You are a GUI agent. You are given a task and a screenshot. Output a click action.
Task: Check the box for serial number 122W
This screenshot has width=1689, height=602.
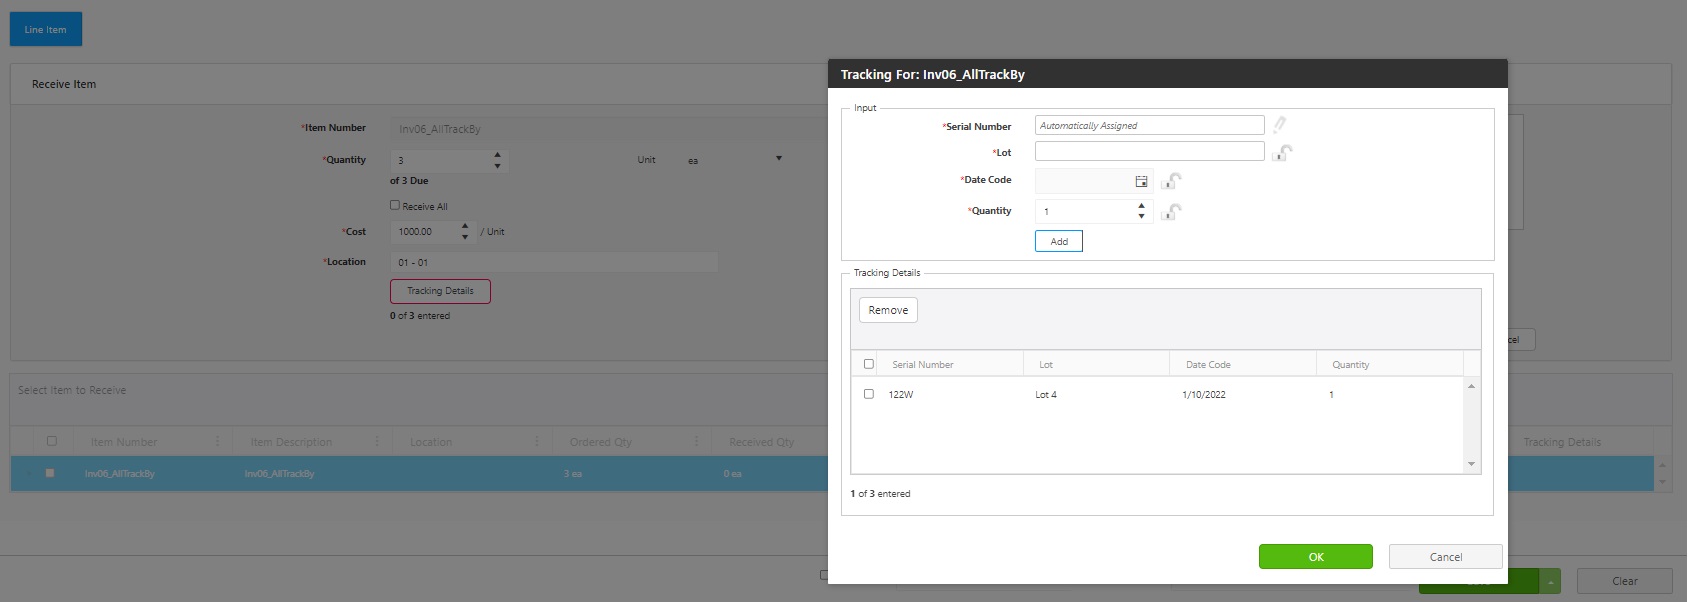[x=868, y=394]
